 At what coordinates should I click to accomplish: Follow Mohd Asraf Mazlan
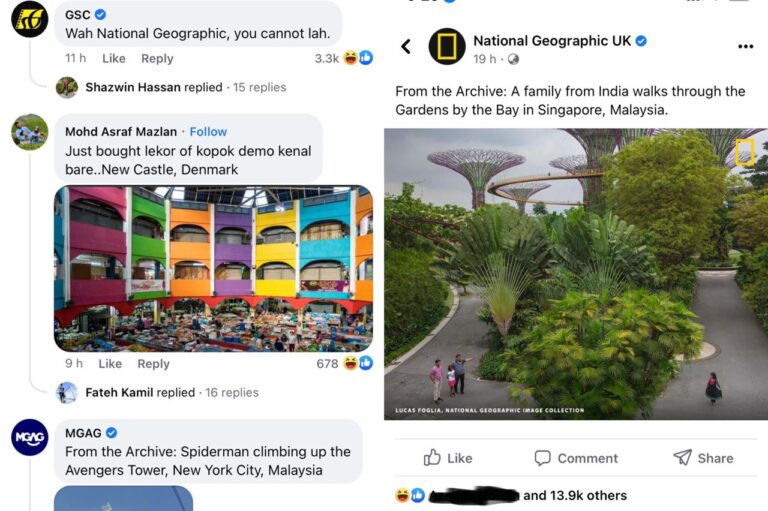(x=208, y=132)
